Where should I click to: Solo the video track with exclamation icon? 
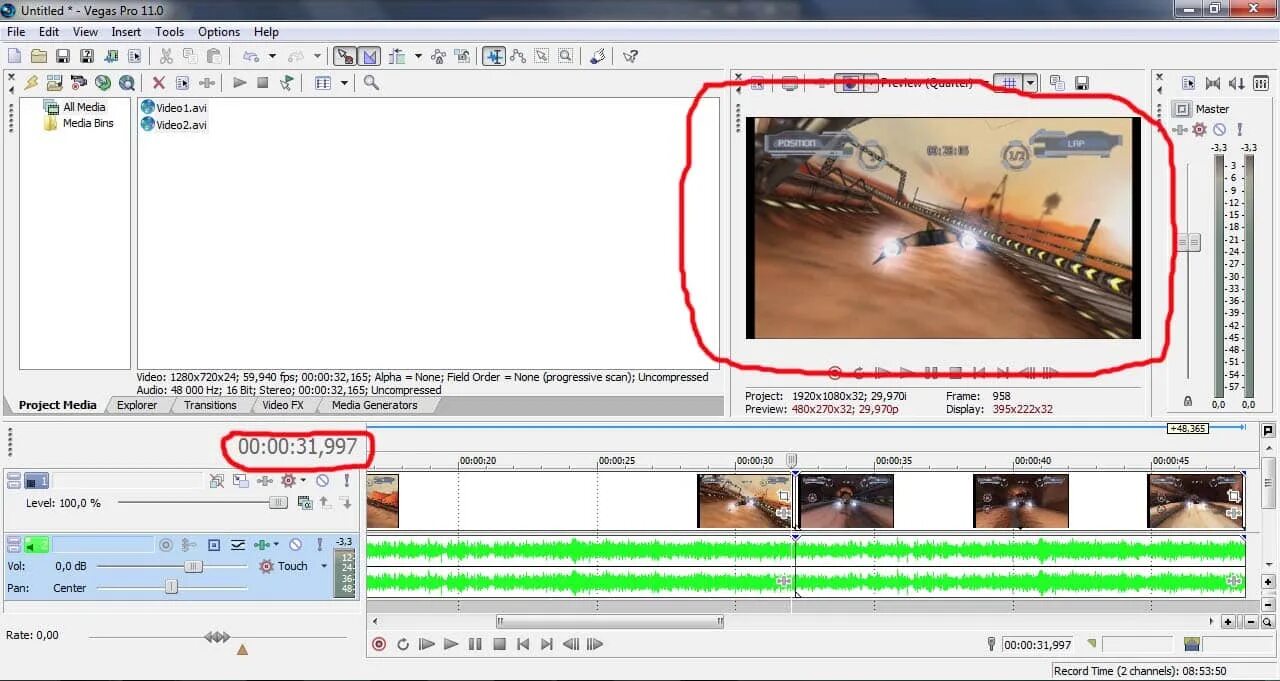pyautogui.click(x=347, y=481)
